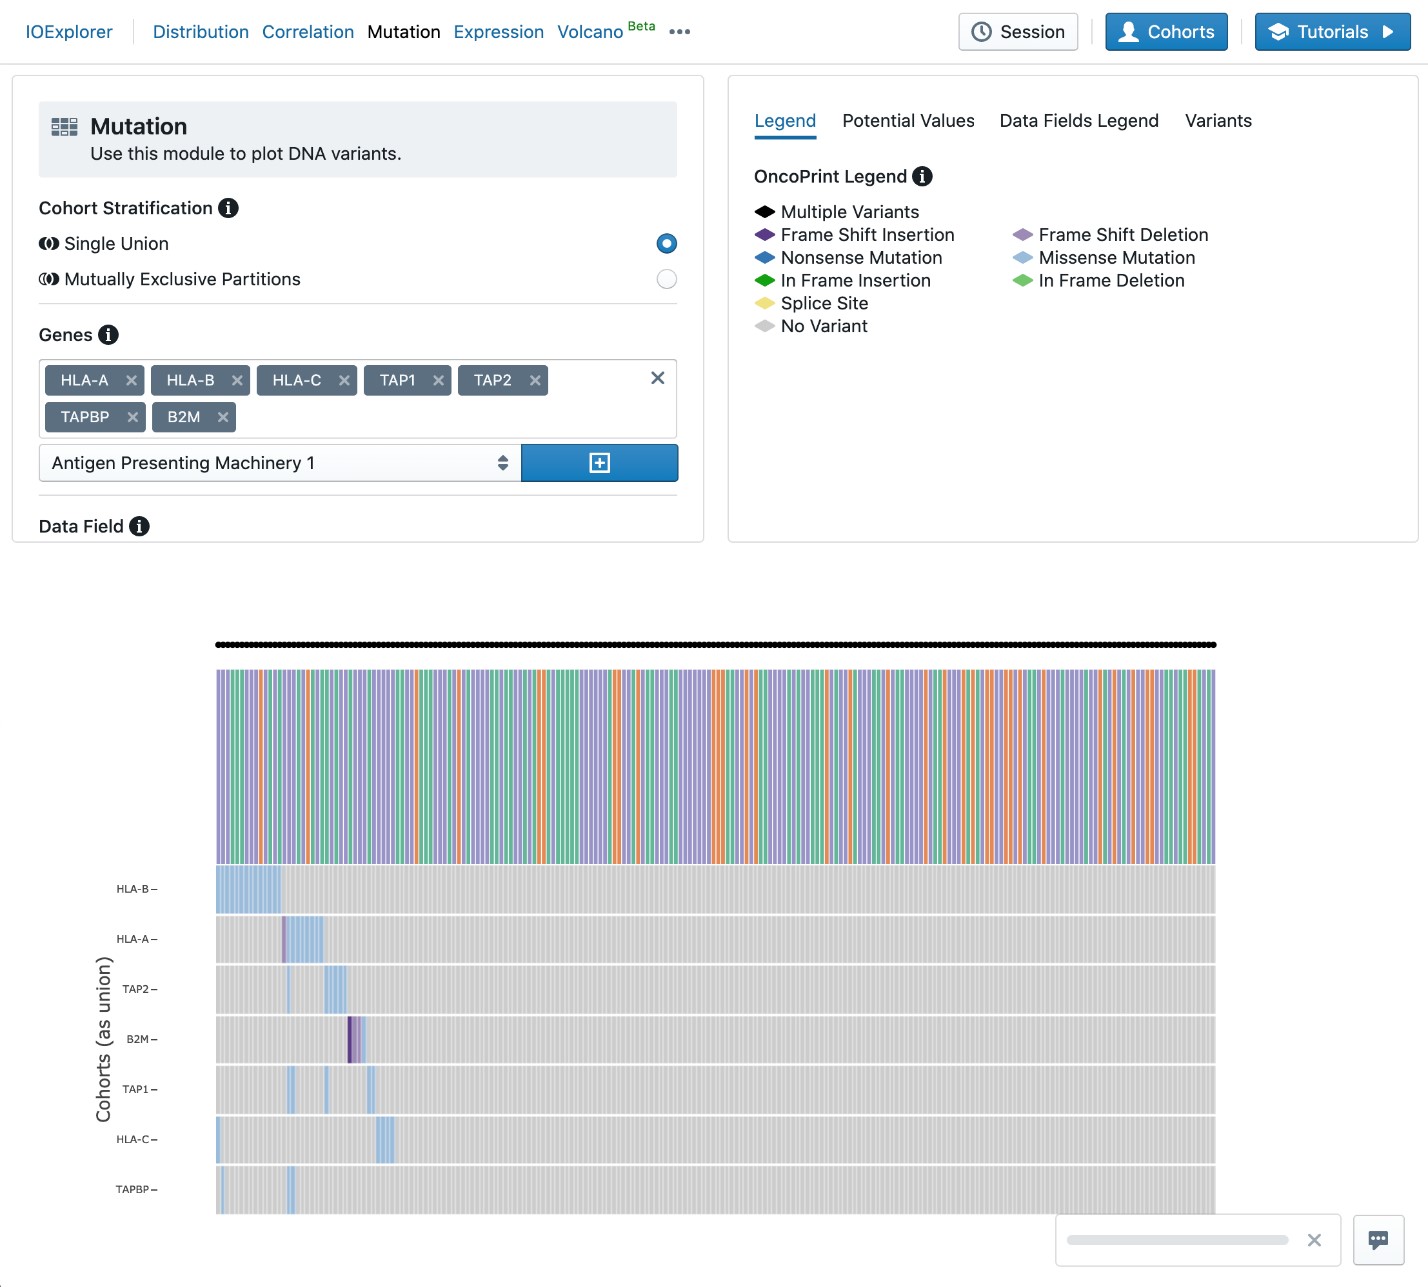Viewport: 1428px width, 1287px height.
Task: Go to the Expression module
Action: pyautogui.click(x=498, y=32)
